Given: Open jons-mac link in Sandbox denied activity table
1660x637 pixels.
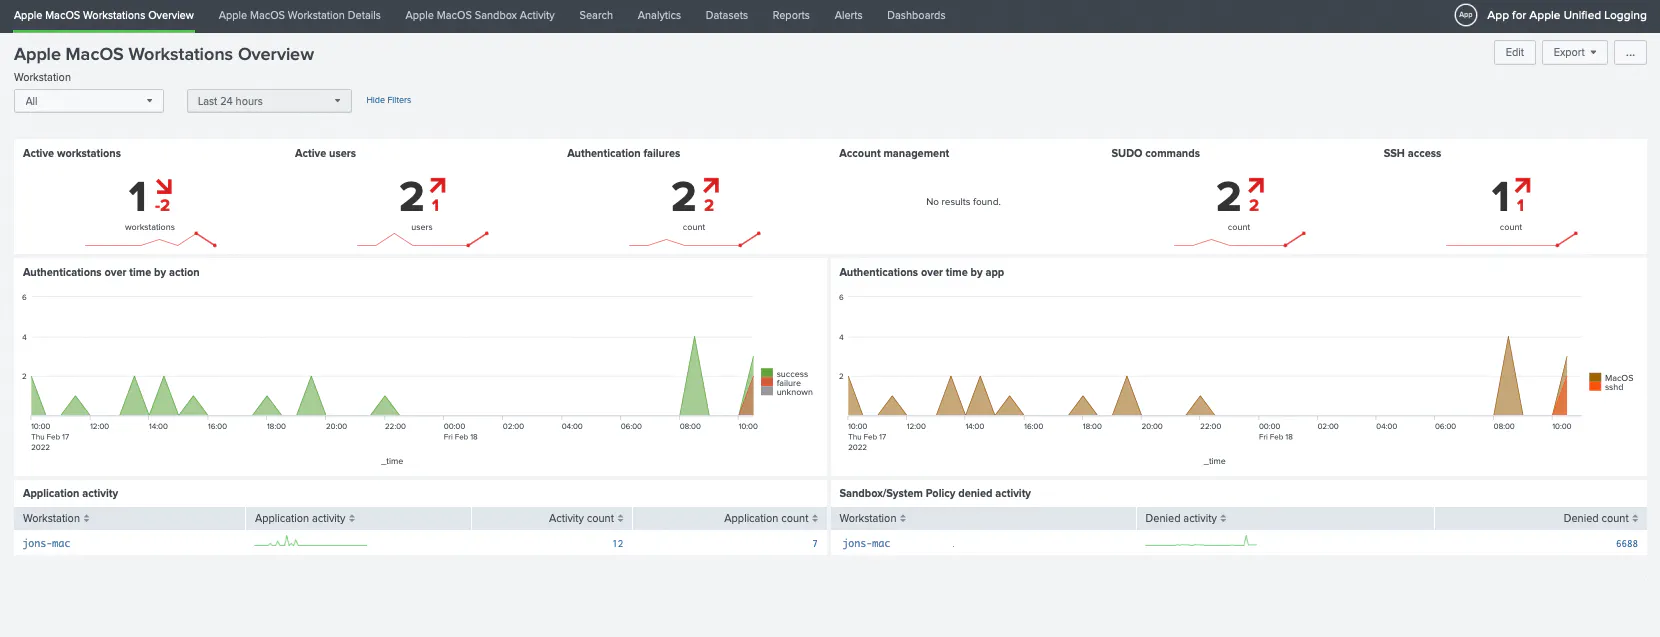Looking at the screenshot, I should click(866, 544).
